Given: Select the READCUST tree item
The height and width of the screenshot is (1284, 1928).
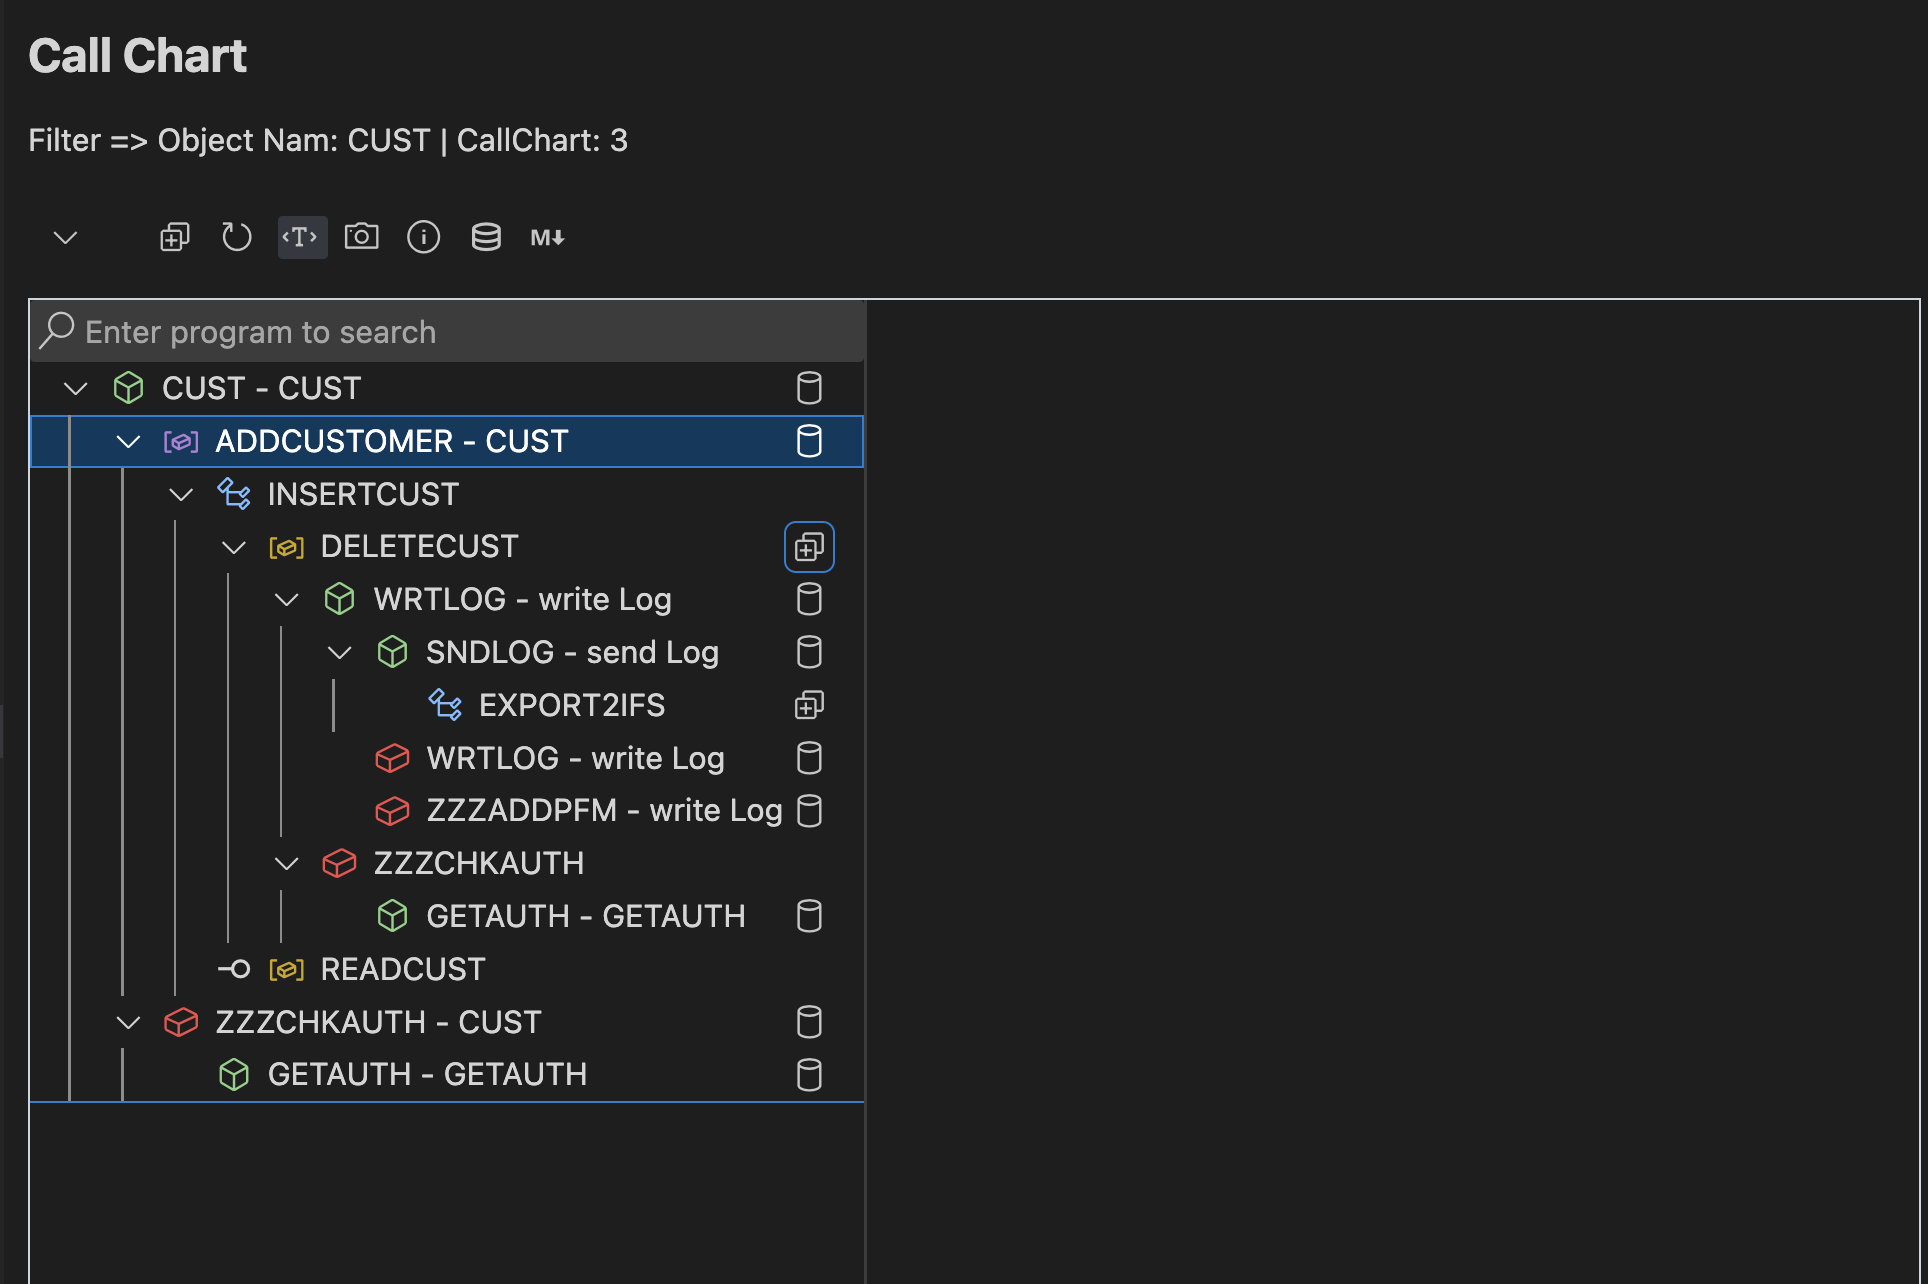Looking at the screenshot, I should (402, 969).
